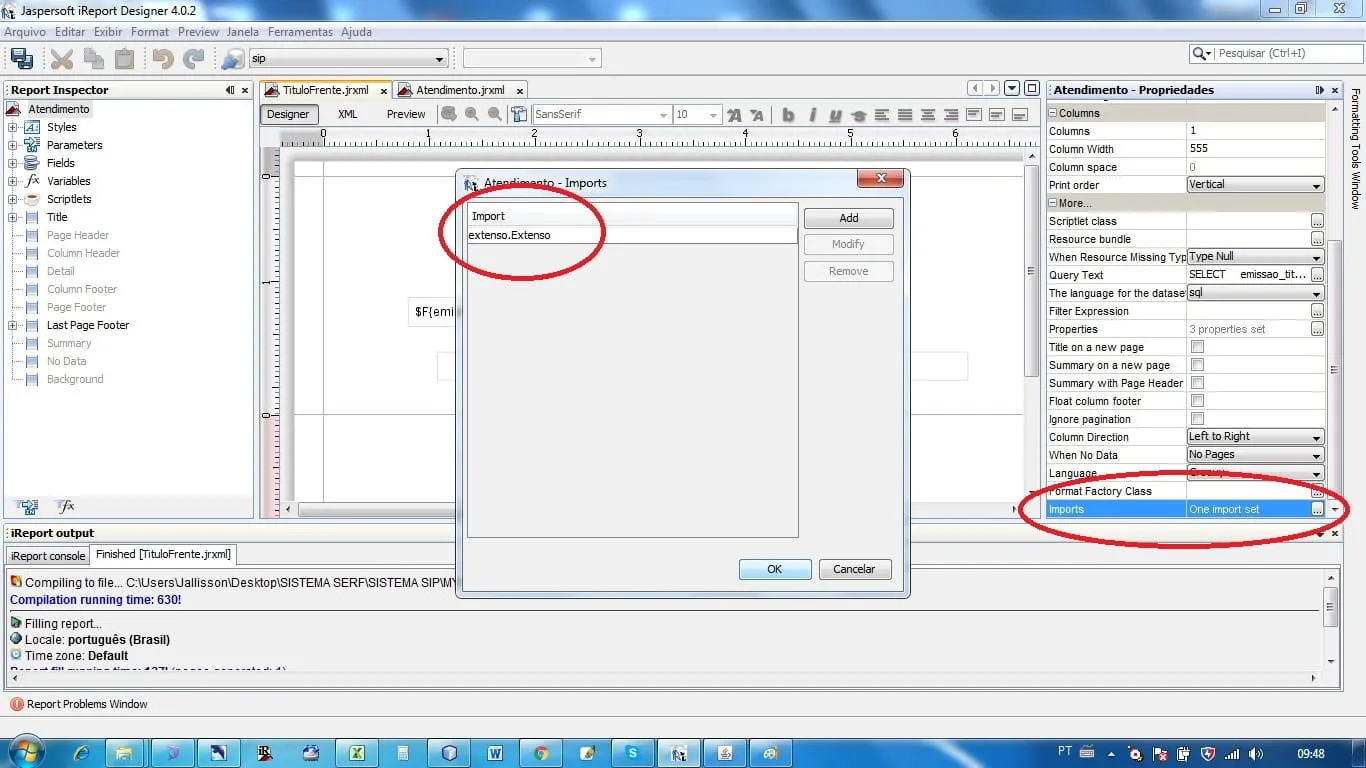The width and height of the screenshot is (1366, 768).
Task: Click the Add button in Imports dialog
Action: pos(848,218)
